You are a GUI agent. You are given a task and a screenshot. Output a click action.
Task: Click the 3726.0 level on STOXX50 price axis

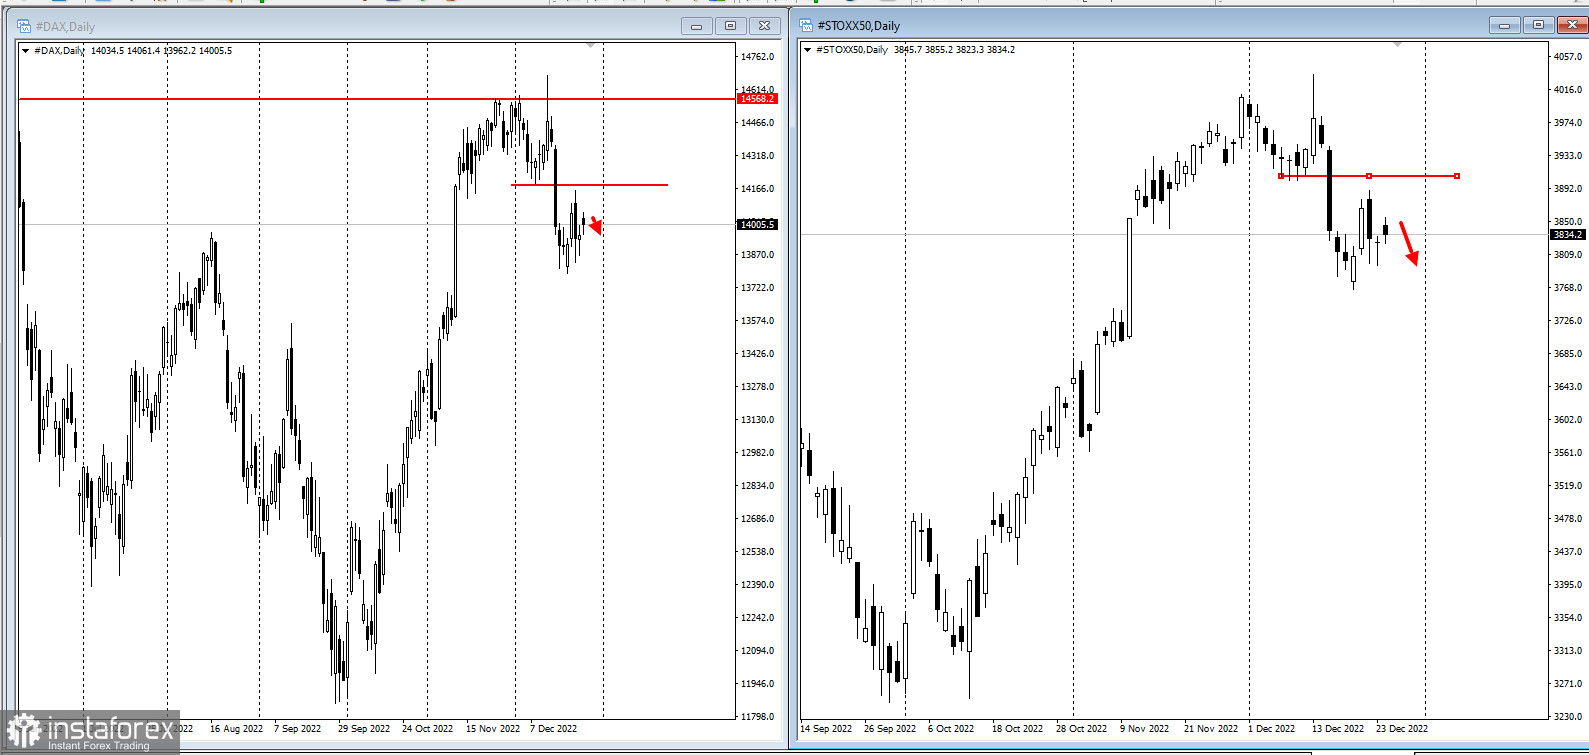(1567, 321)
